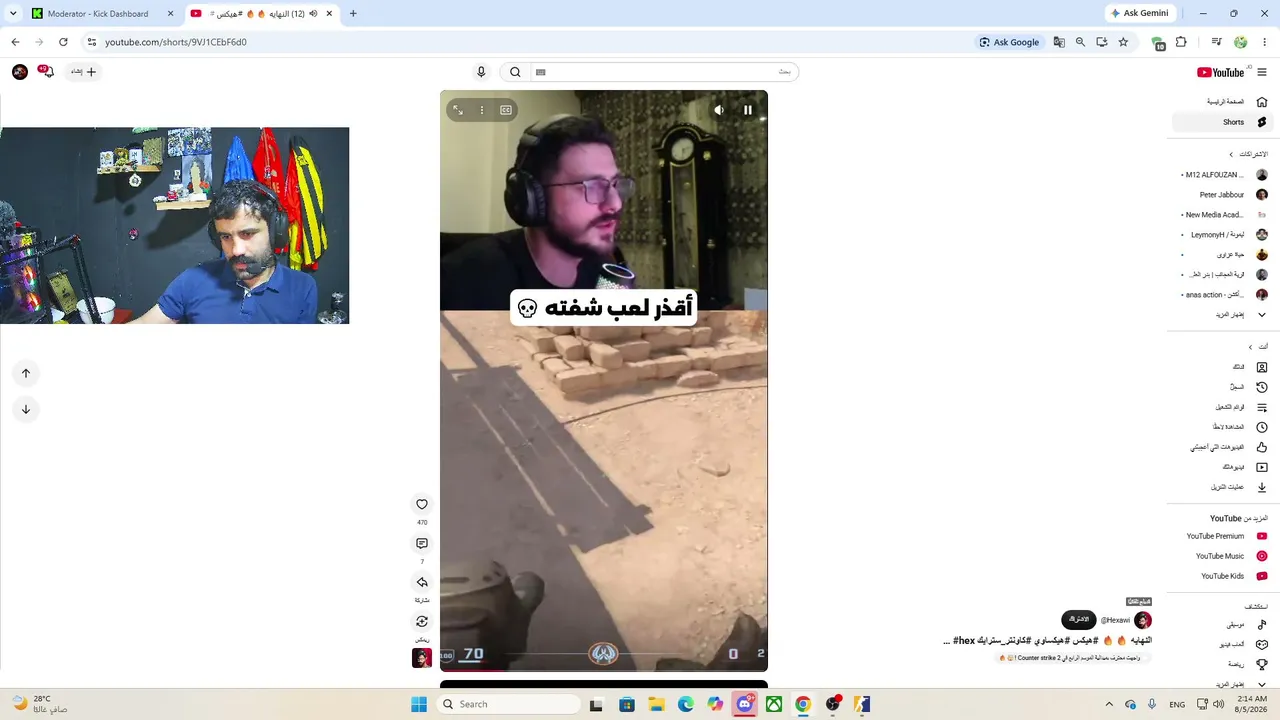Viewport: 1280px width, 720px height.
Task: Open Watch later in the sidebar
Action: (1223, 427)
